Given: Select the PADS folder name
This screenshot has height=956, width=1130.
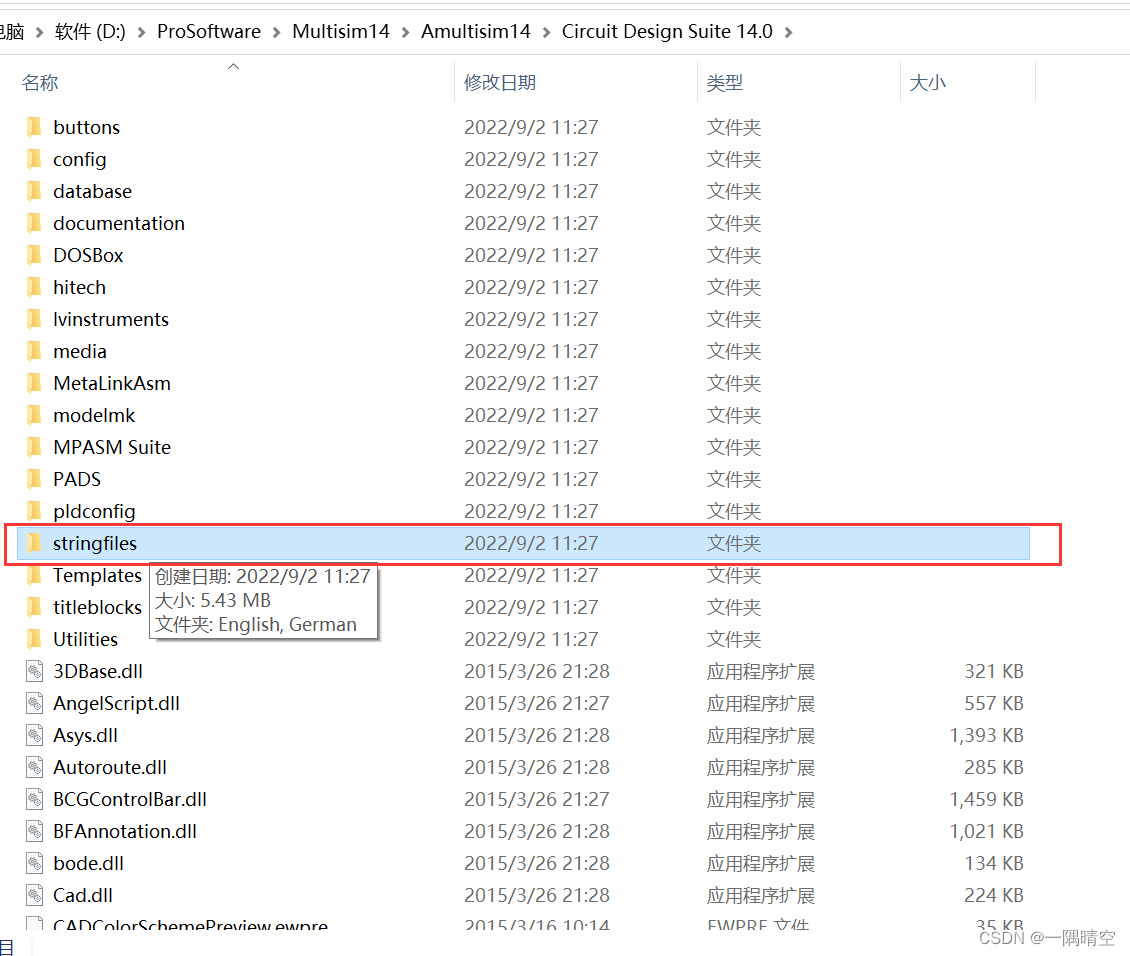Looking at the screenshot, I should 77,479.
